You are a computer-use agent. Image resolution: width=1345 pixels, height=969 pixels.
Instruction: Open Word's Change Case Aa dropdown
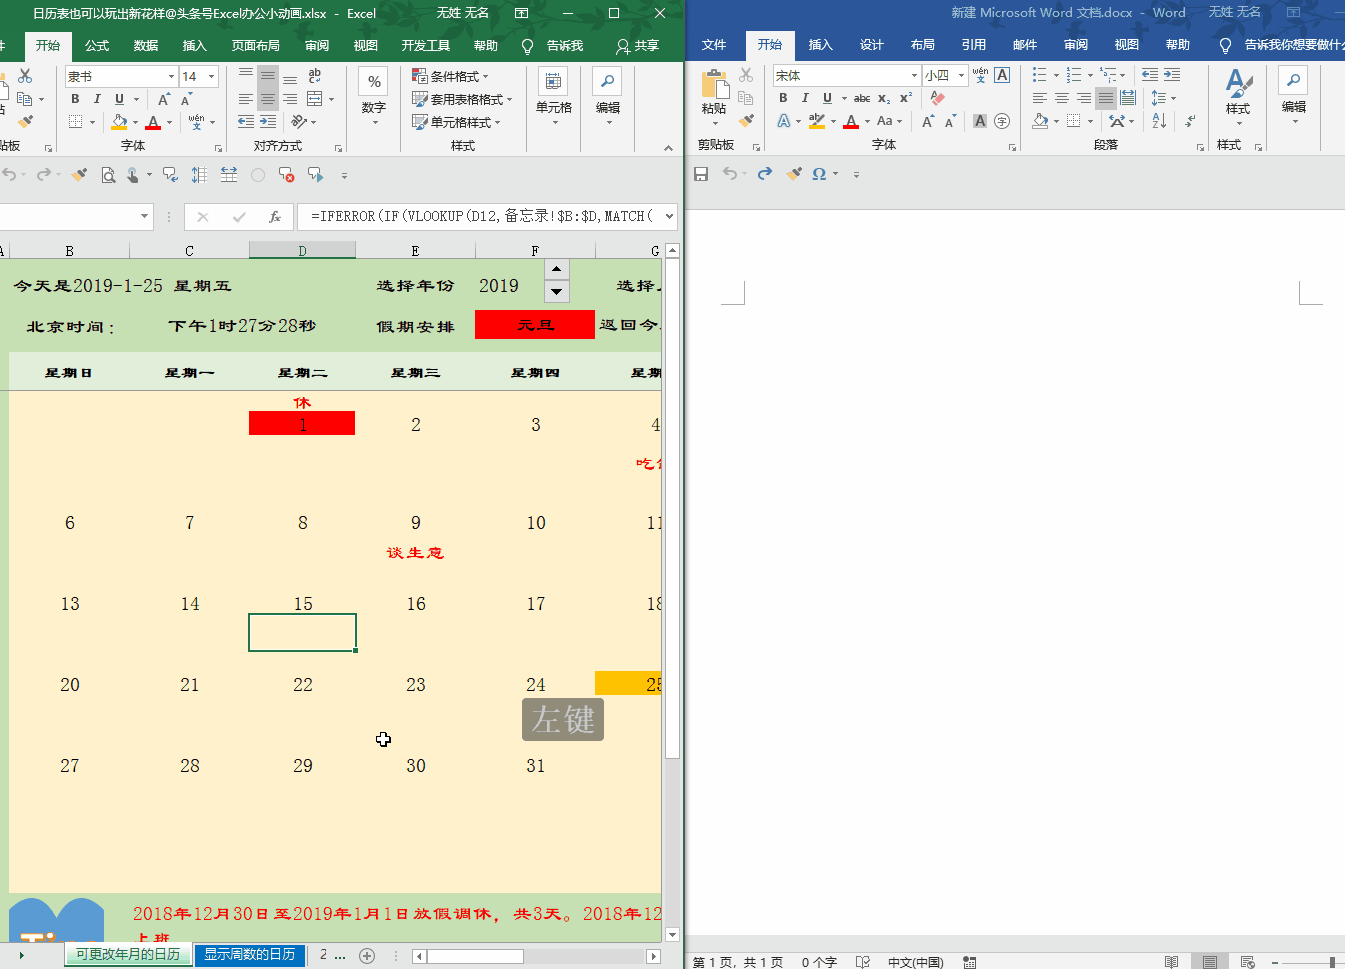[x=889, y=121]
